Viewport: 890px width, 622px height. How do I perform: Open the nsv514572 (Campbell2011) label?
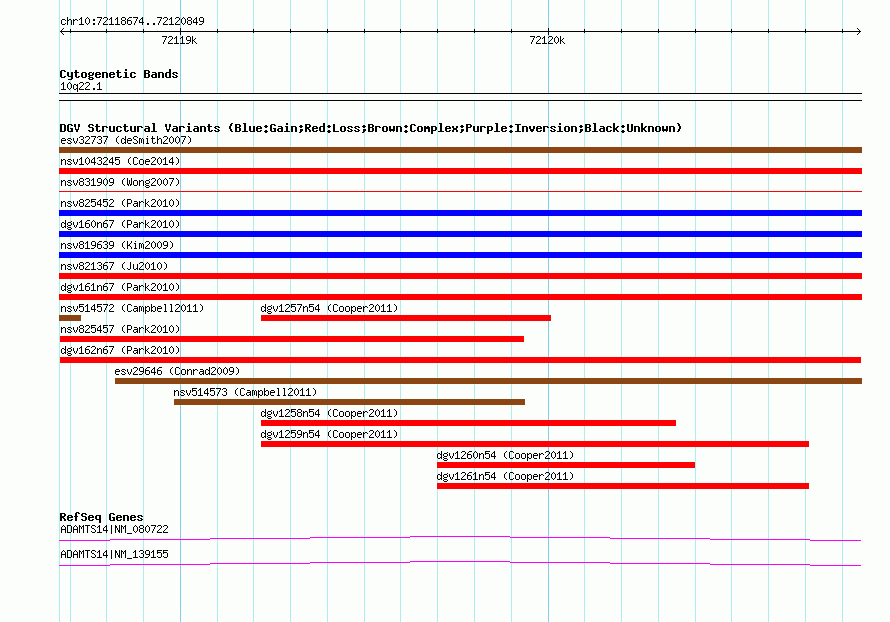coord(132,308)
